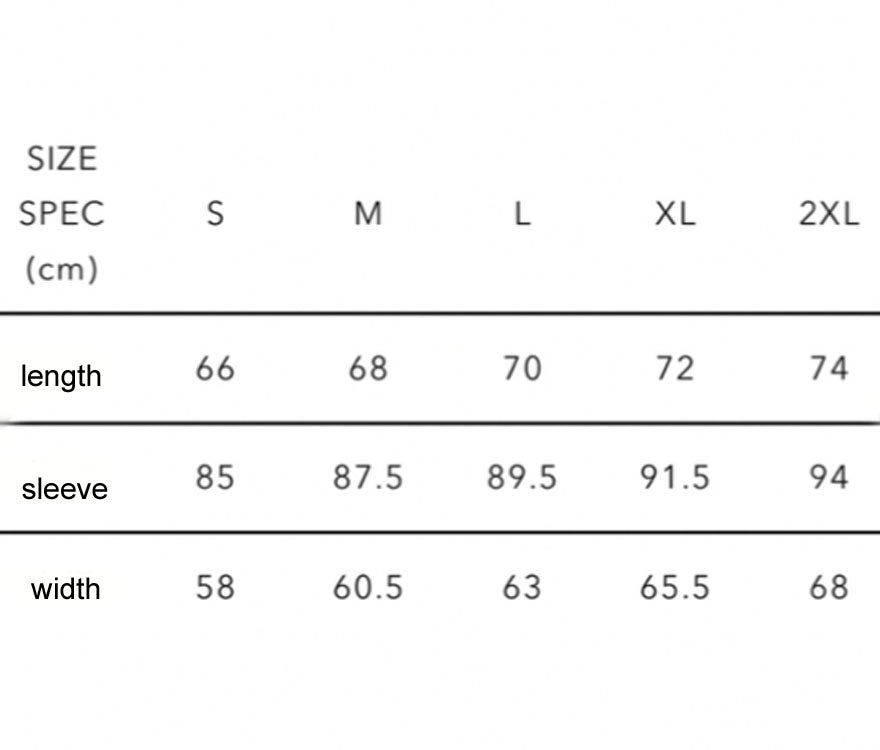Click width value 60.5 for size M
Image resolution: width=880 pixels, height=750 pixels.
click(368, 588)
